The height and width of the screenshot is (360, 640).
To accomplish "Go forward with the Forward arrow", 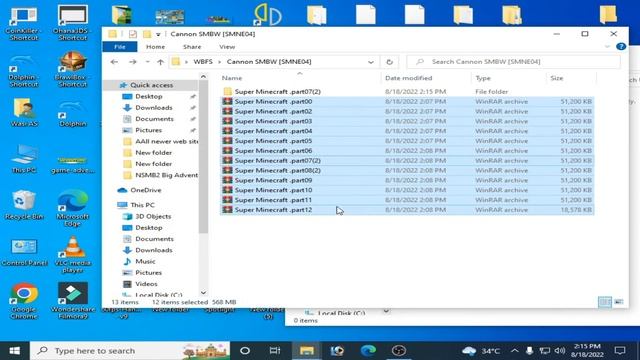I will [x=133, y=62].
